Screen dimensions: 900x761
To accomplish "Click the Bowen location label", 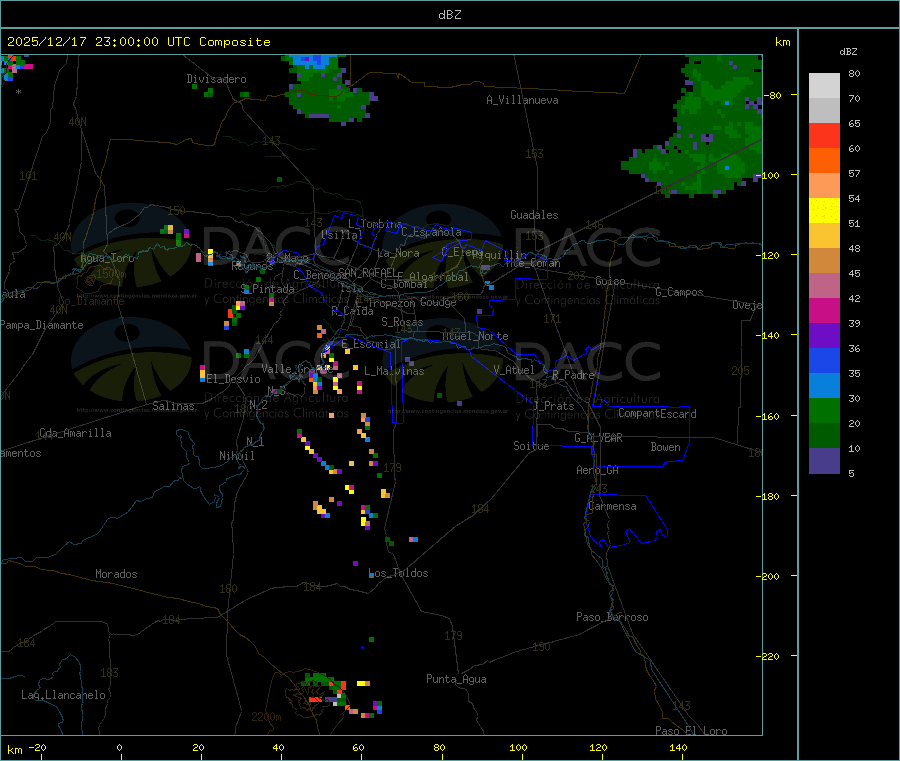I will click(x=665, y=447).
